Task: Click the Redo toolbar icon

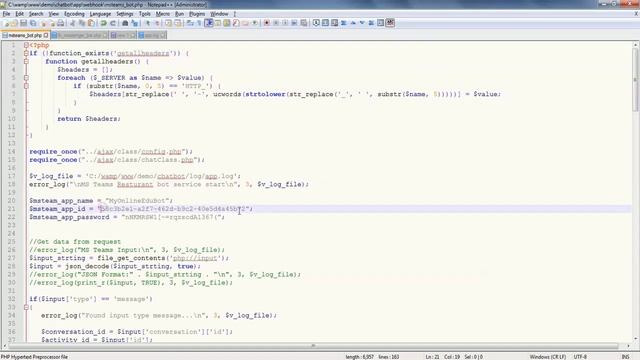Action: tap(113, 23)
